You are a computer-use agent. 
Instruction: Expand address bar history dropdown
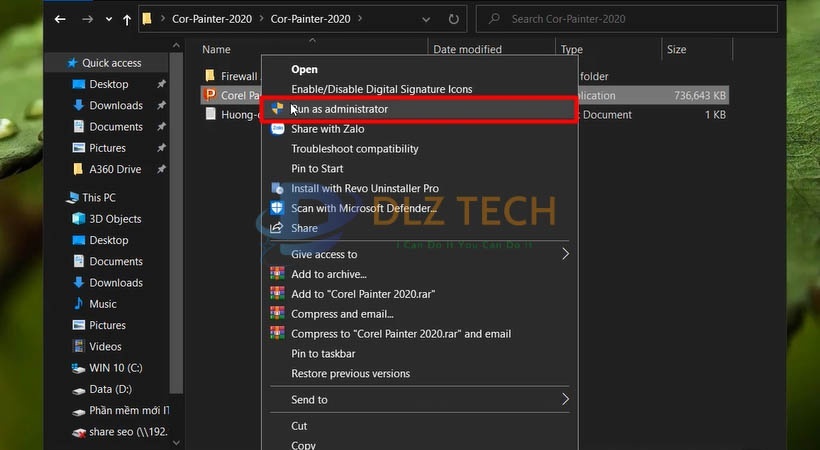pos(426,19)
